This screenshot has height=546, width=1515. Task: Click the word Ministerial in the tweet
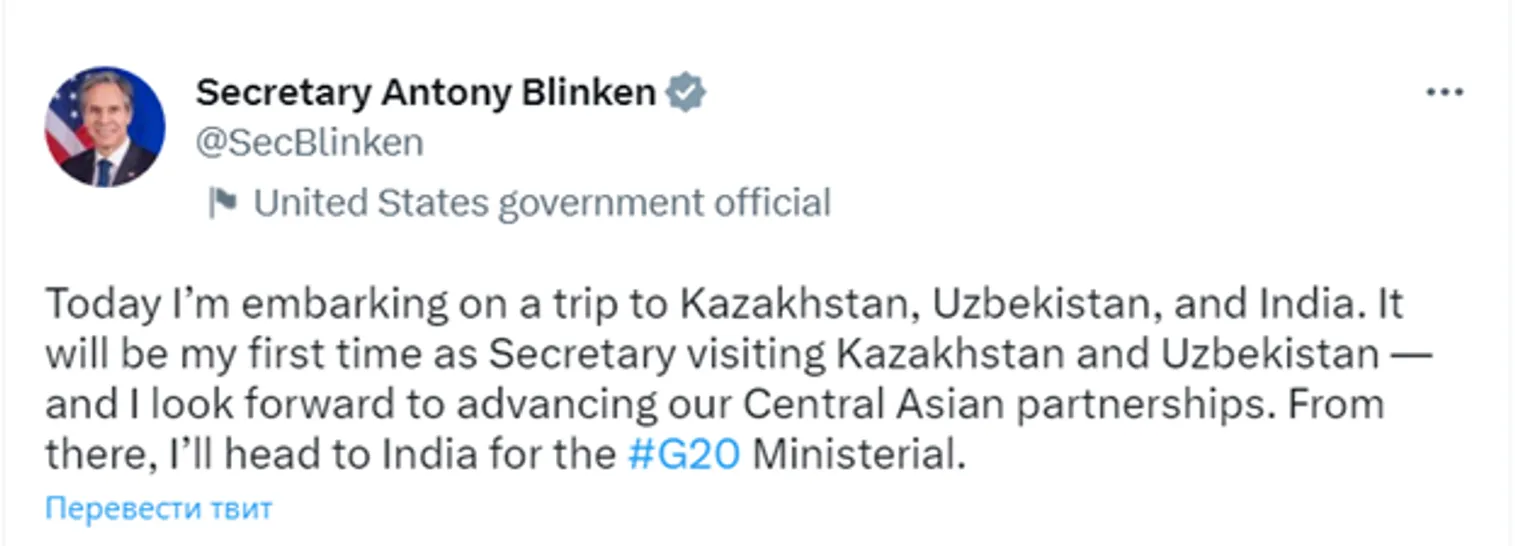[x=859, y=455]
